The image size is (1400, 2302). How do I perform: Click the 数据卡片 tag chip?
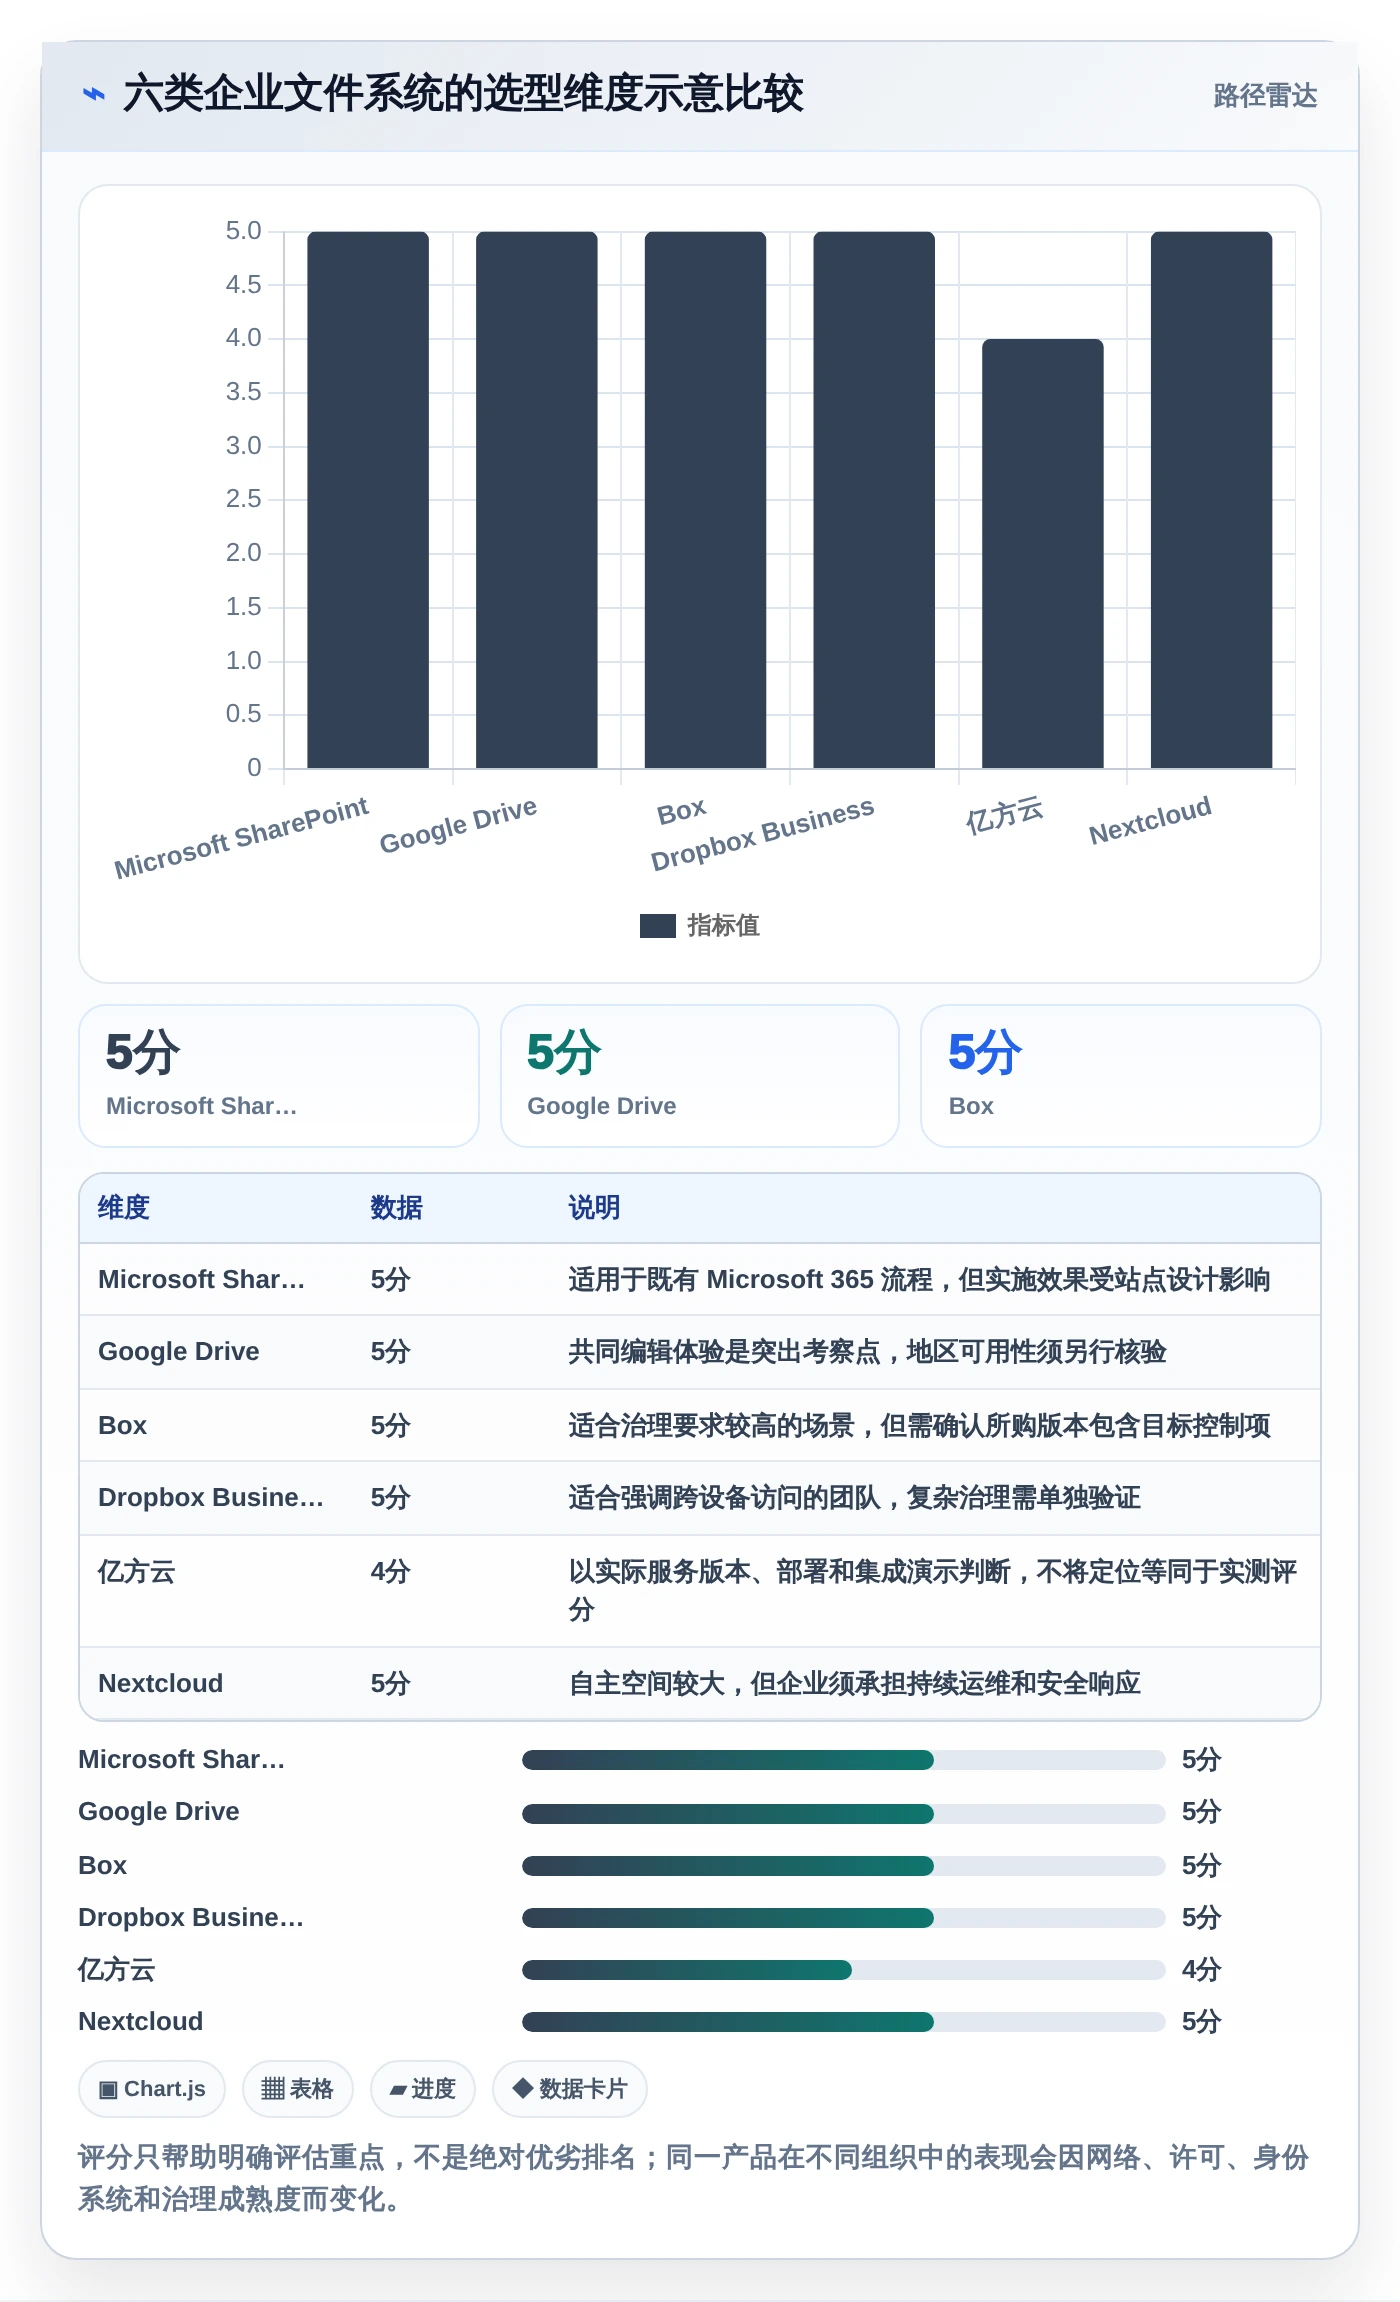570,2089
